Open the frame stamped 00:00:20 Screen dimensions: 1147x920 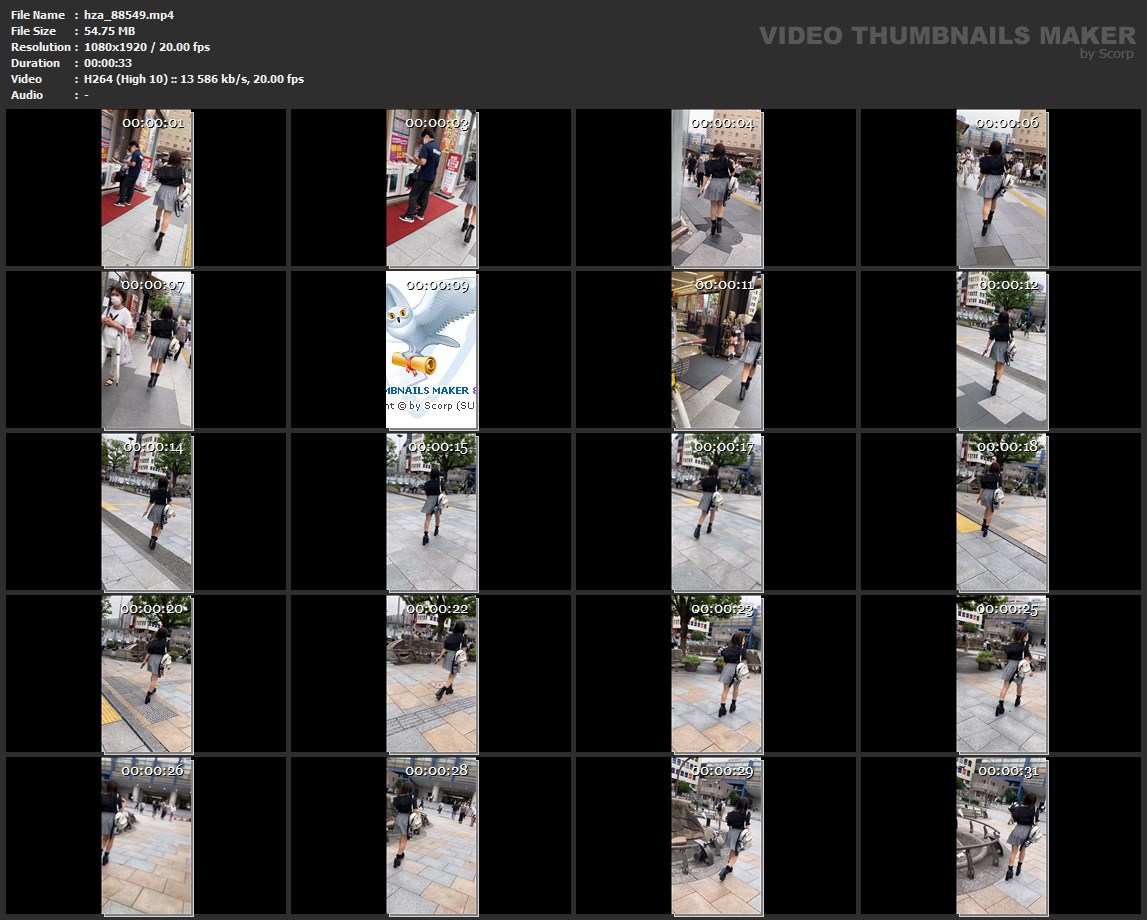[x=146, y=674]
